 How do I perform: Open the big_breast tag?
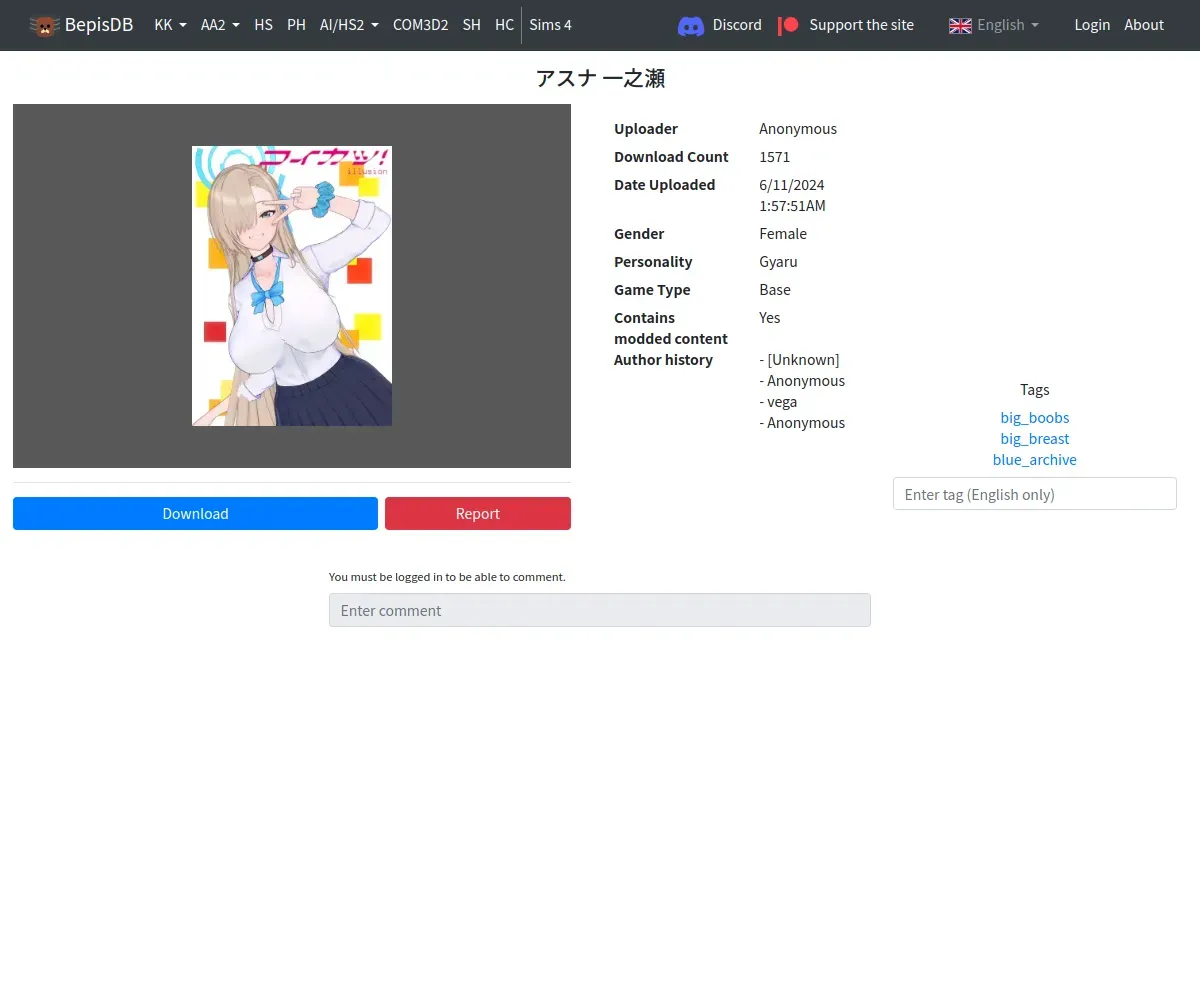click(x=1035, y=438)
